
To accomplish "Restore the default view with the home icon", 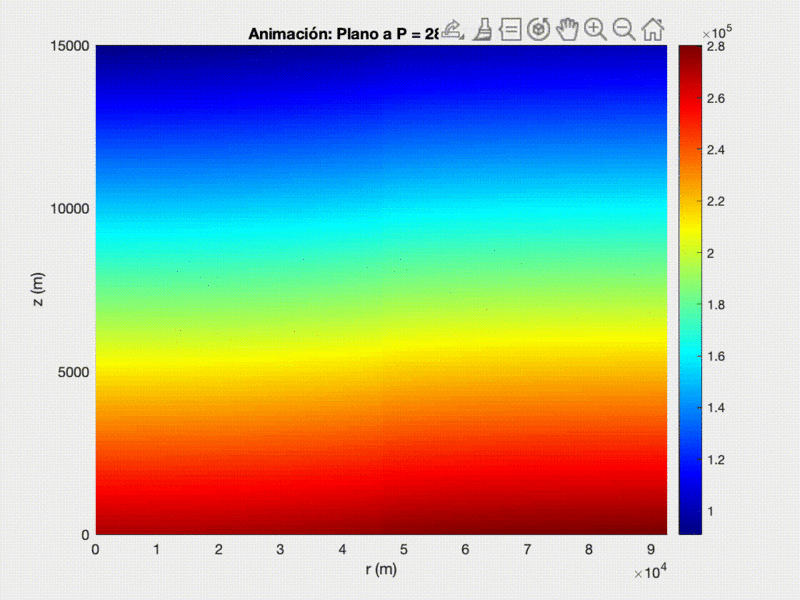I will (652, 31).
